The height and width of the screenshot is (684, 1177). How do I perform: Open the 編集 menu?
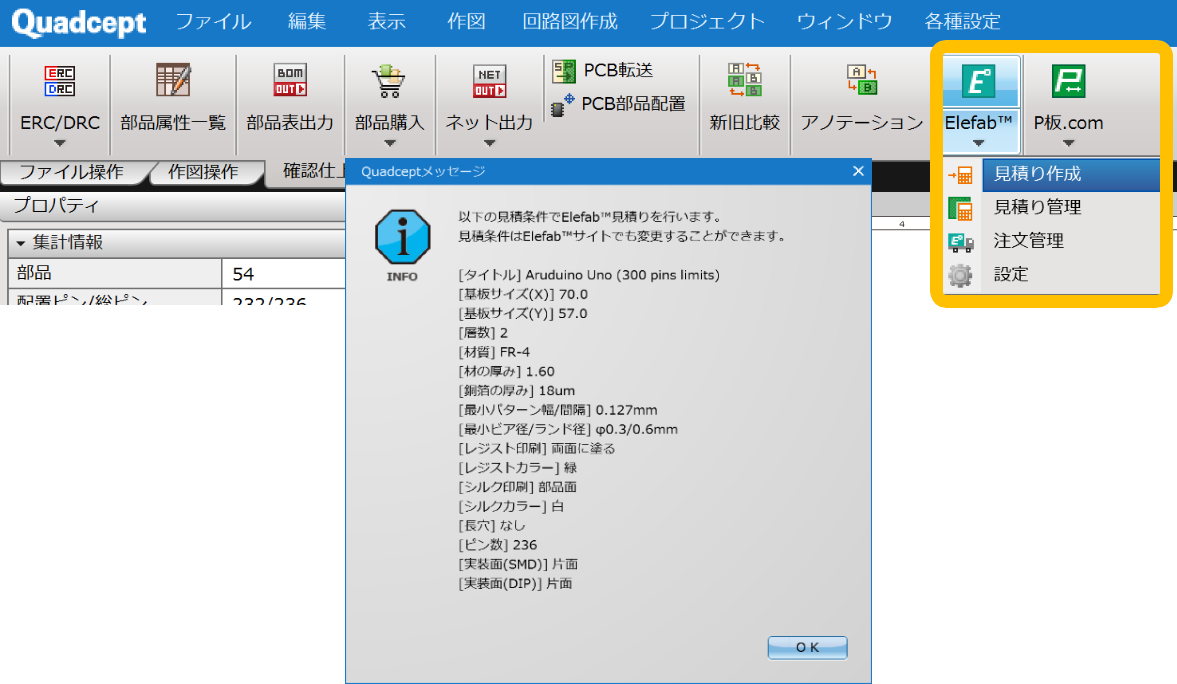pos(307,21)
